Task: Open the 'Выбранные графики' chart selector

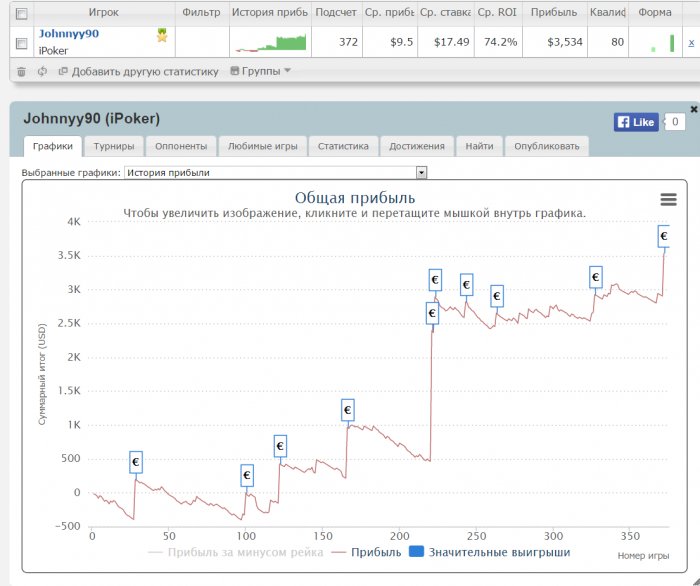Action: (x=275, y=172)
